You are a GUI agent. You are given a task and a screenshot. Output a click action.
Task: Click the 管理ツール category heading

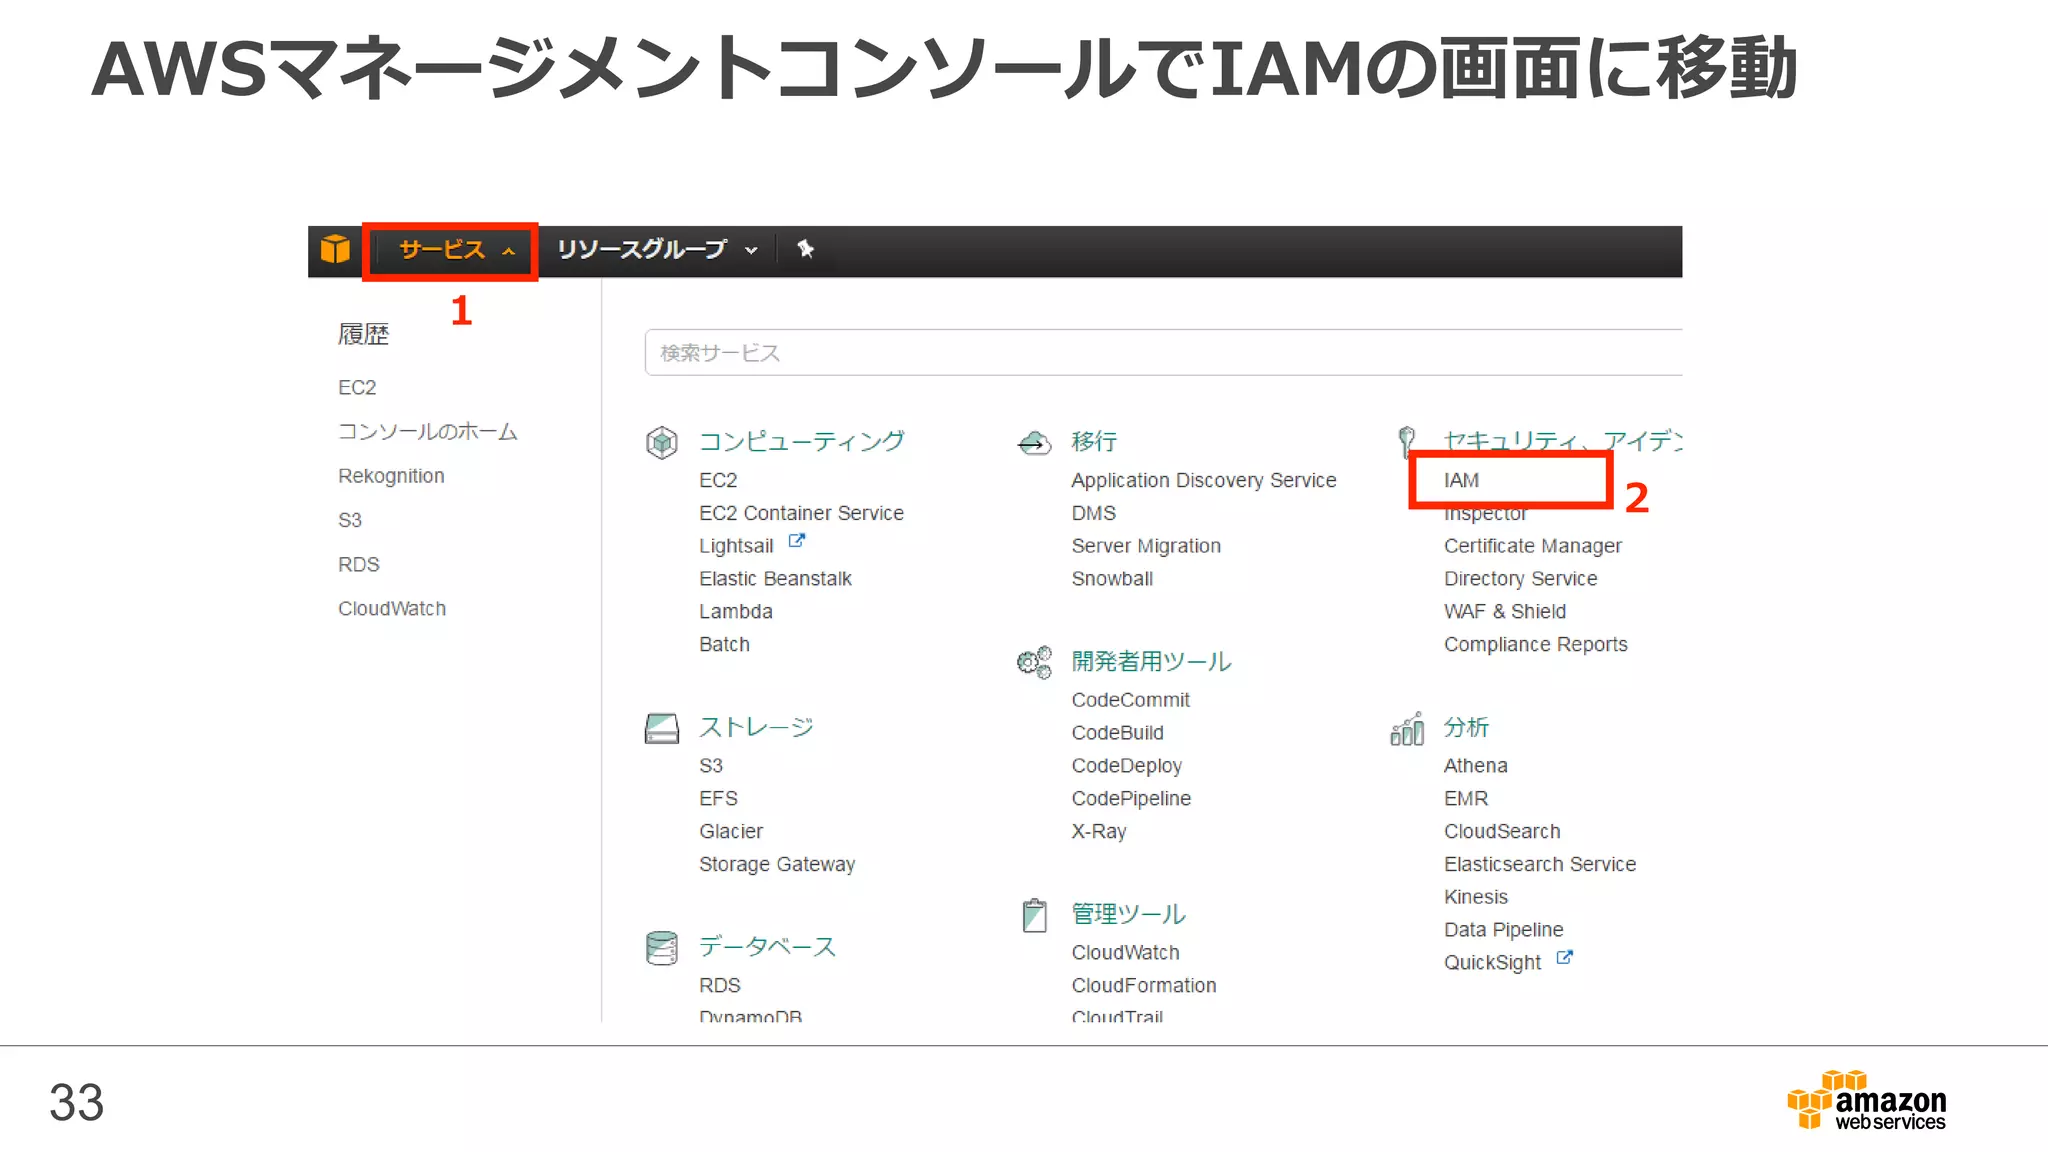(x=1128, y=915)
